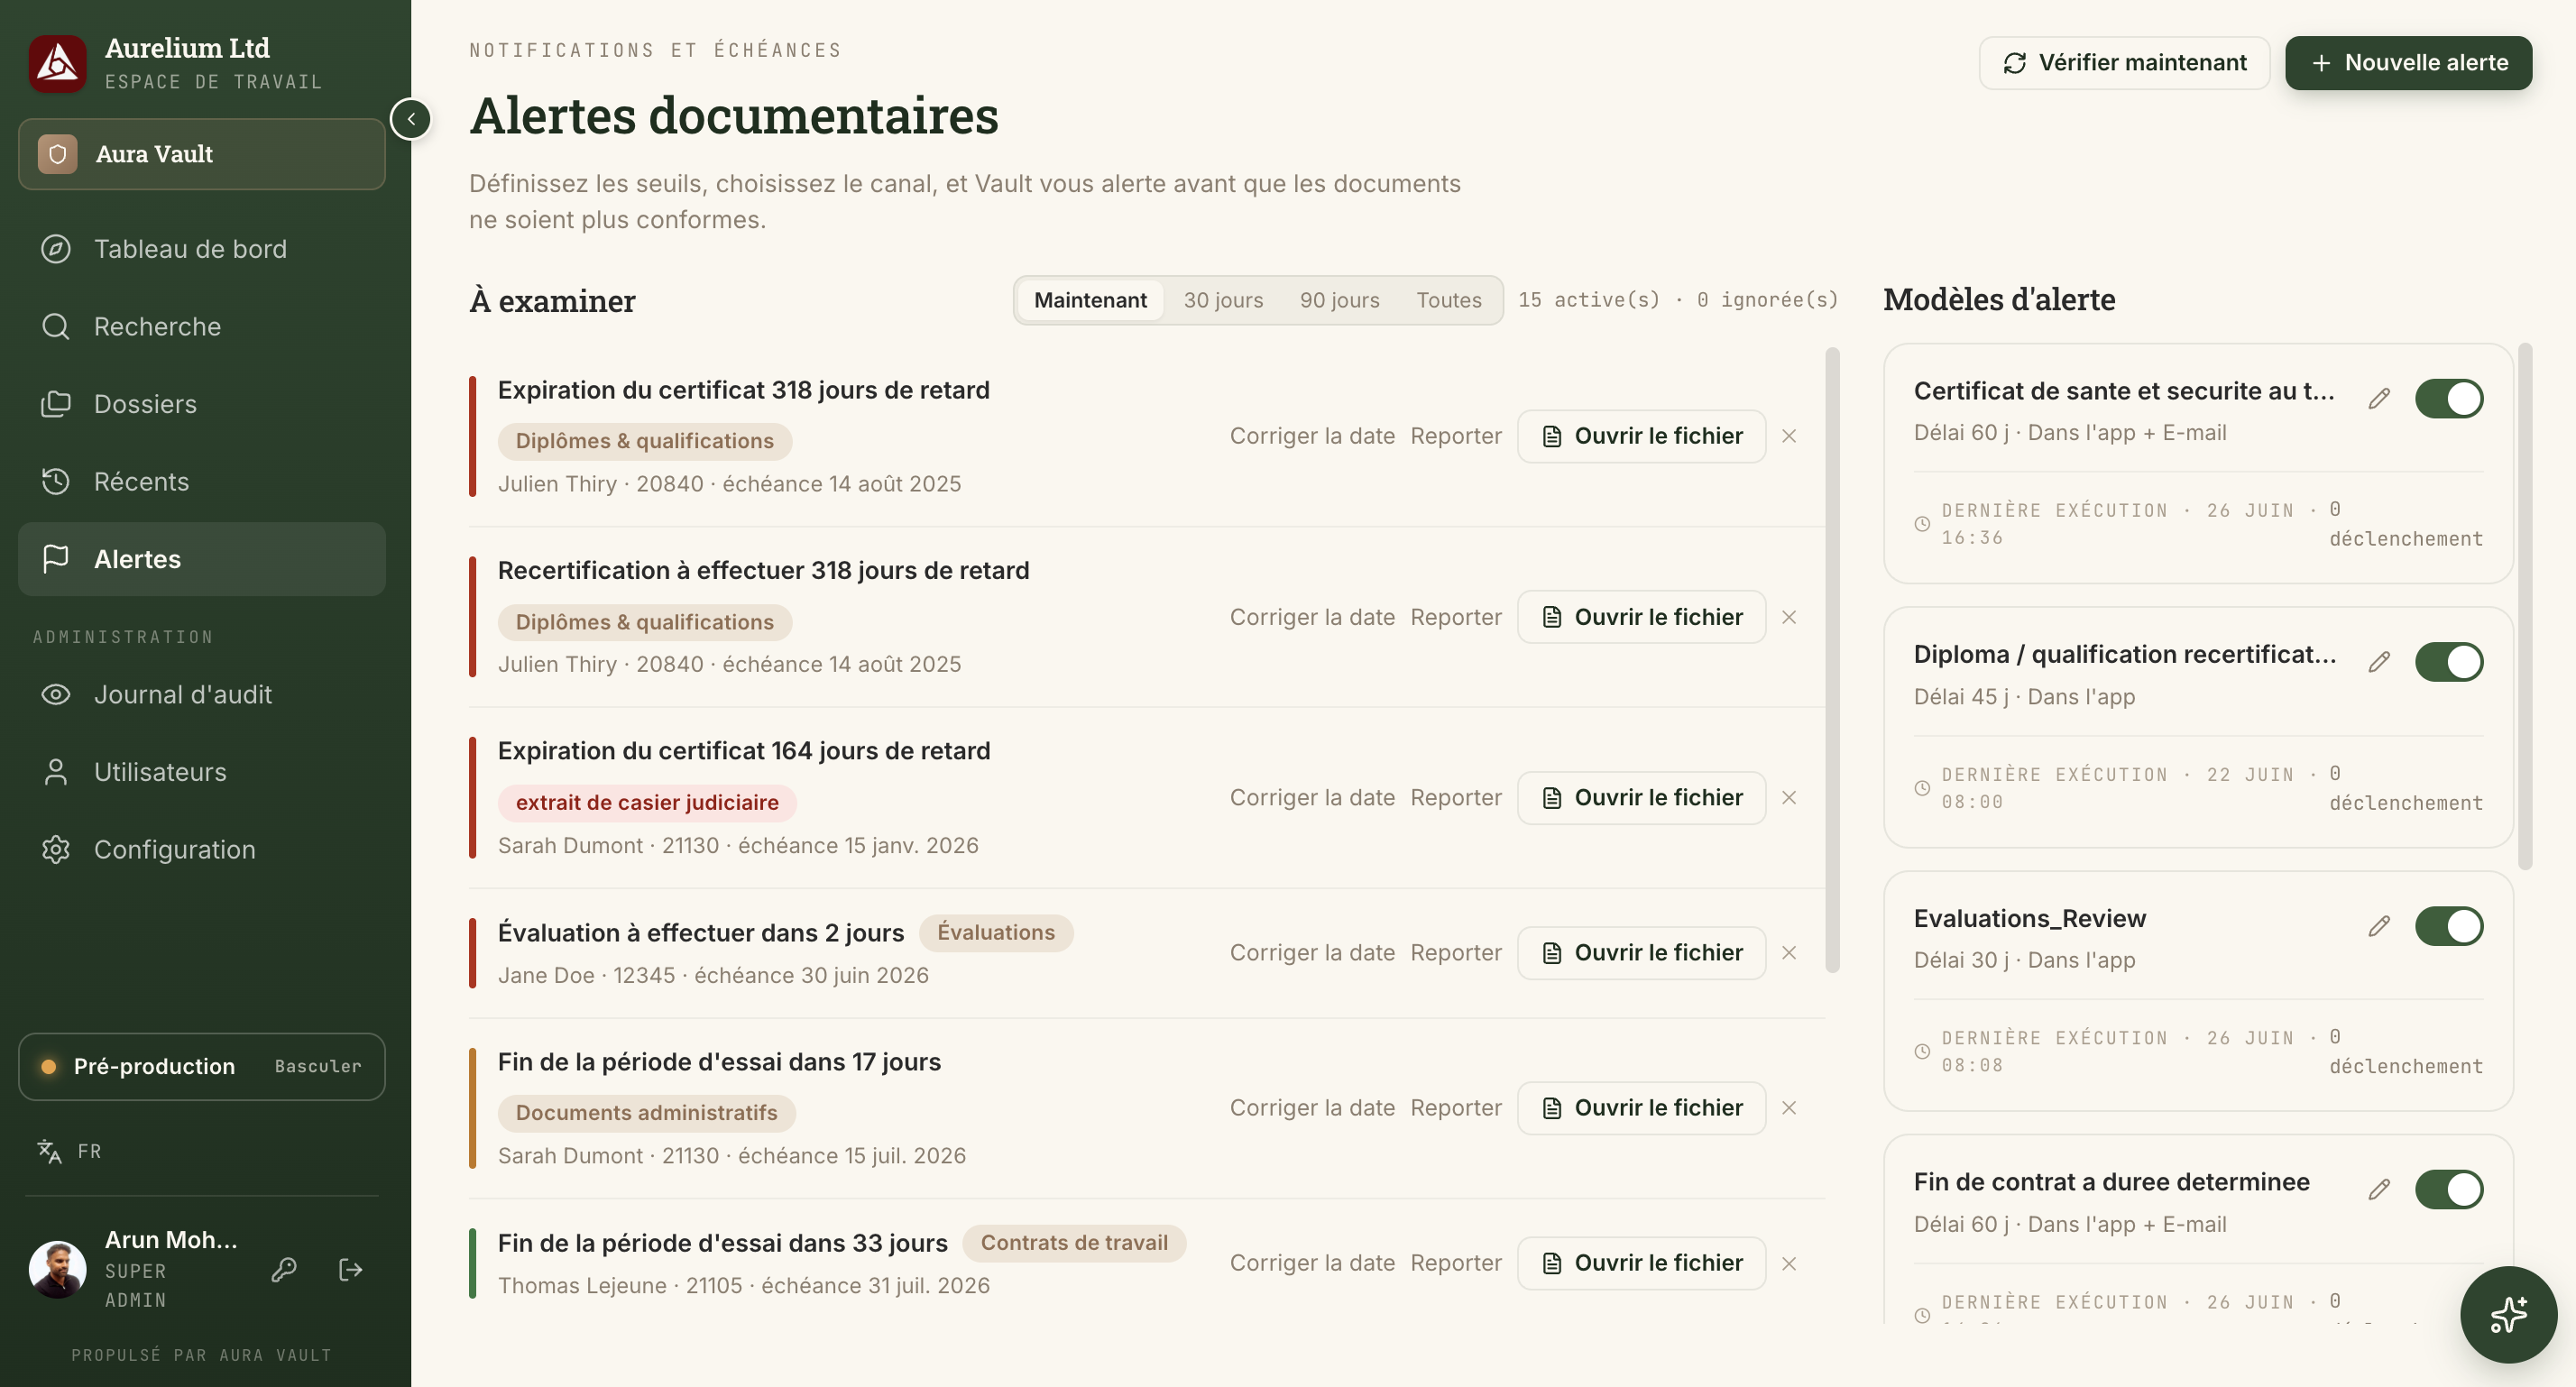Reporter the Expiration du certificat 318 jours alert
The height and width of the screenshot is (1387, 2576).
tap(1456, 436)
